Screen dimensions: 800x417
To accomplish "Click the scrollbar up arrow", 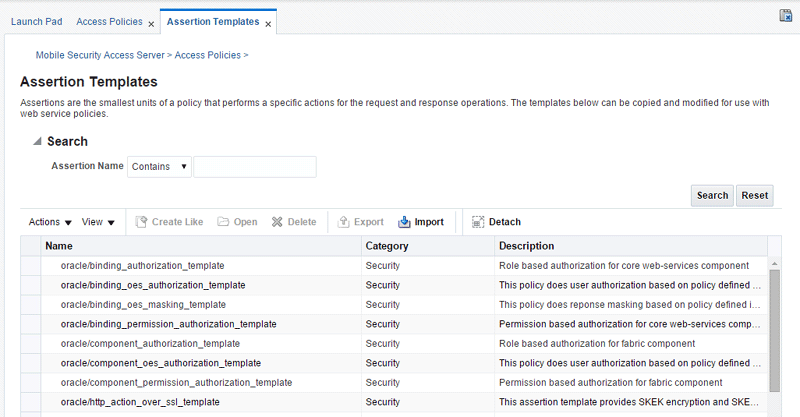I will point(774,264).
